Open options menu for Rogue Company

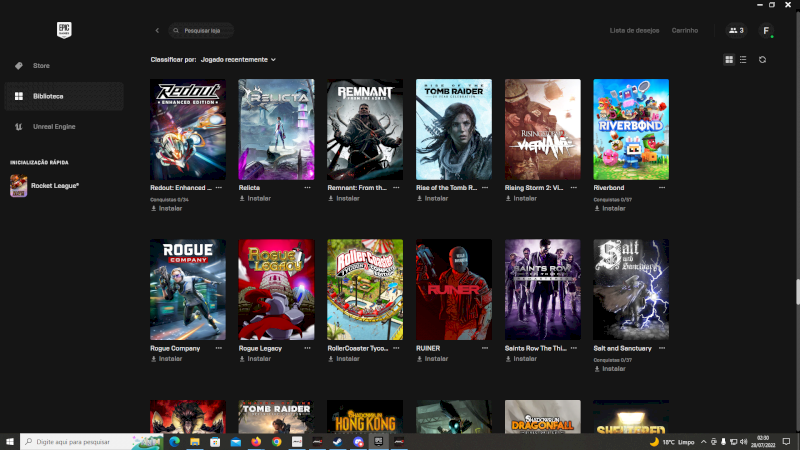tap(218, 348)
